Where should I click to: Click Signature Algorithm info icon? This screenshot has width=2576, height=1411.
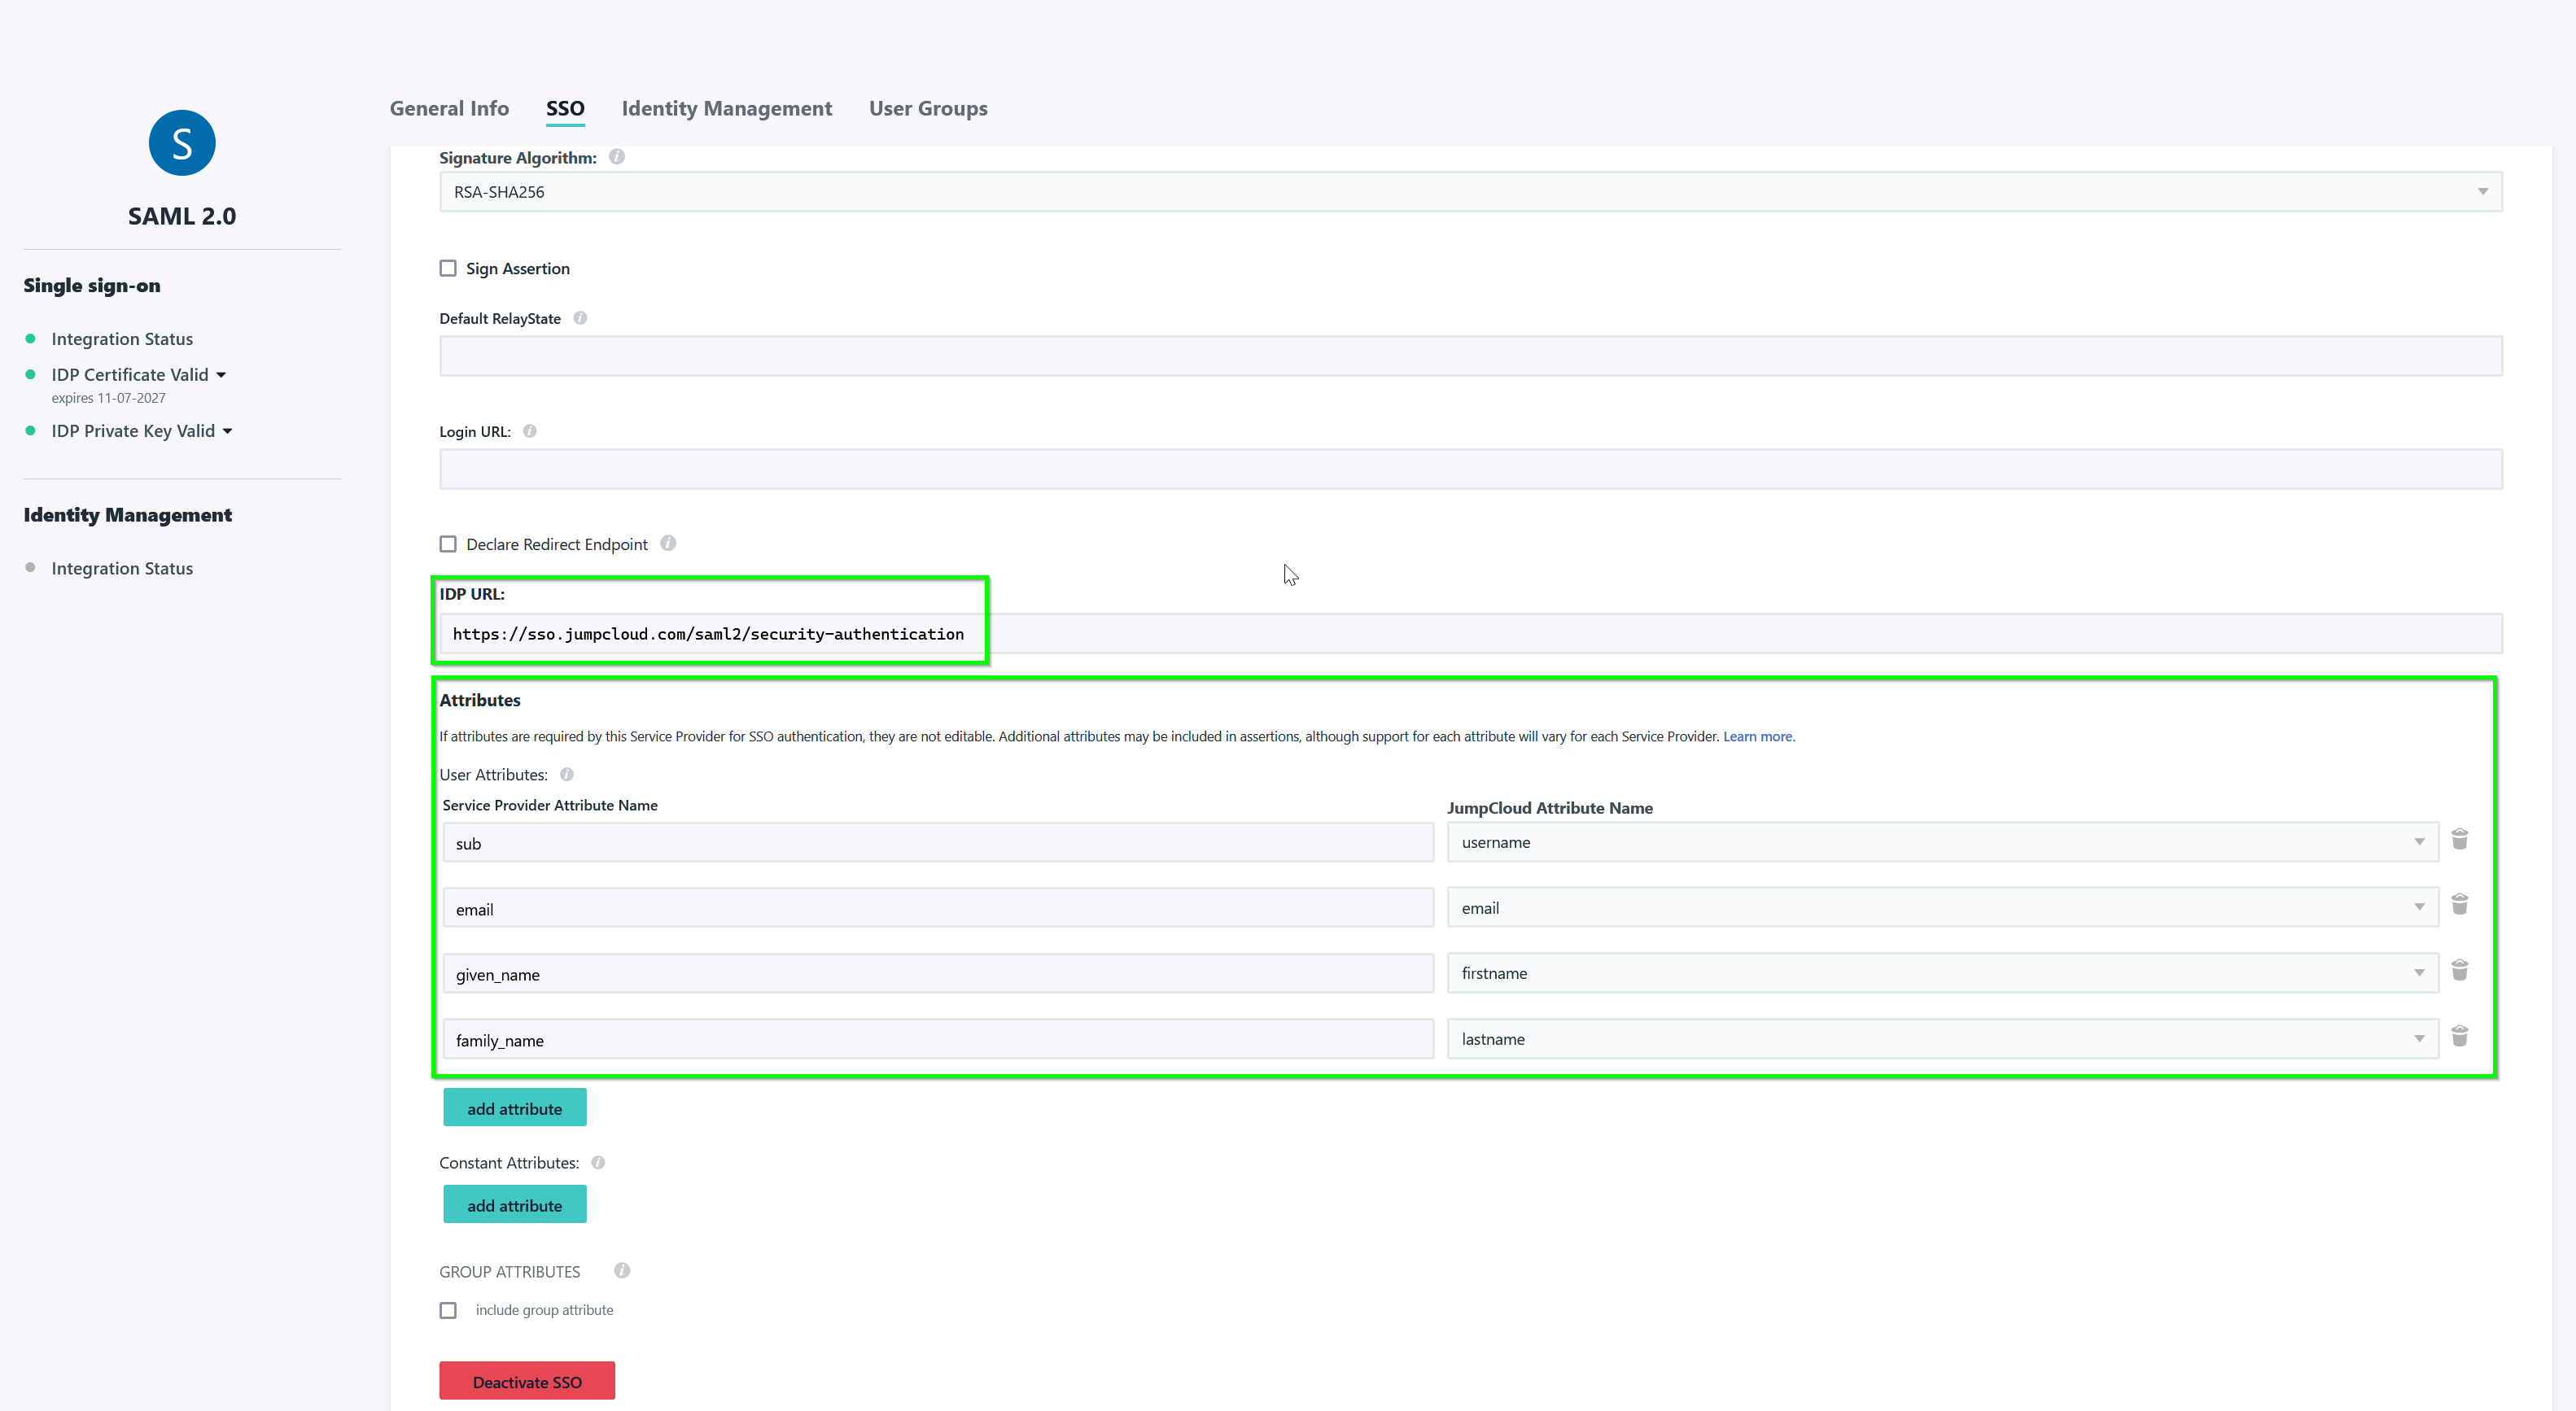point(617,157)
